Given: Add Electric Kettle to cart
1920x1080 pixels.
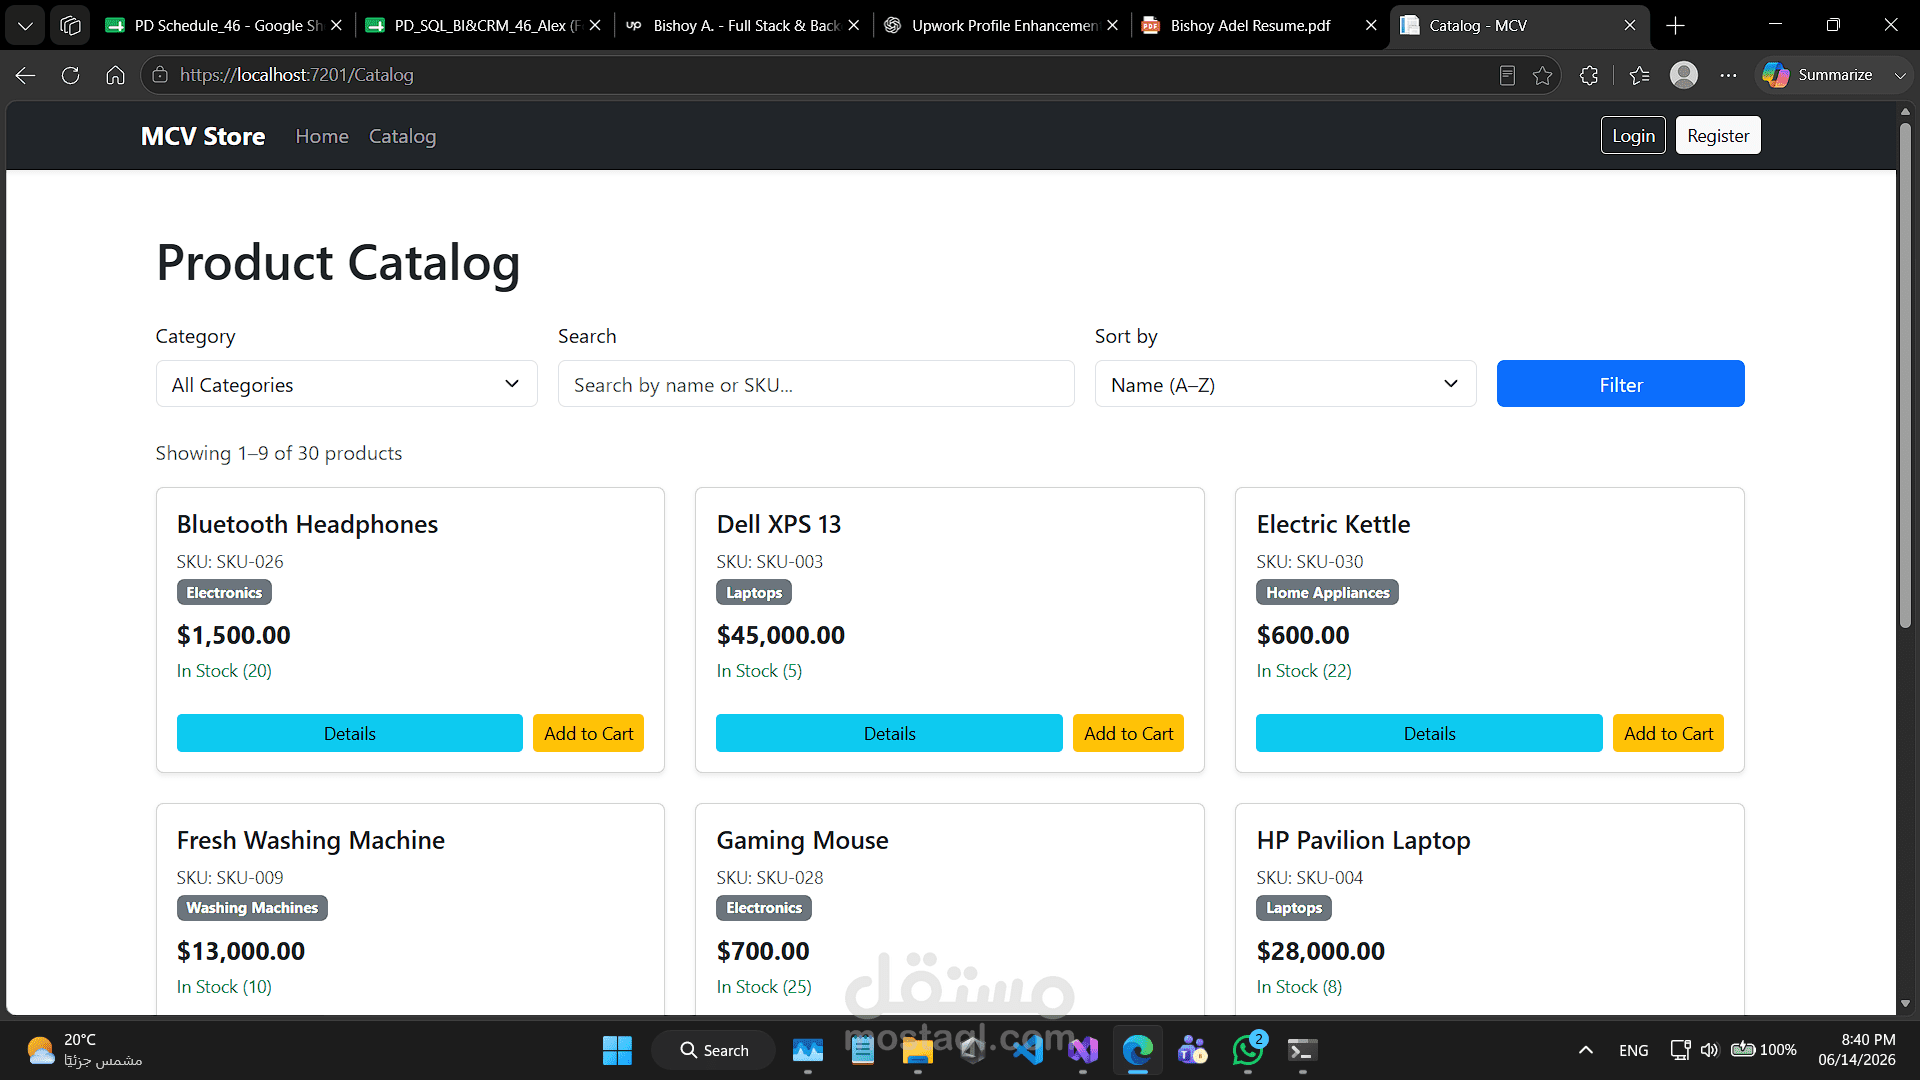Looking at the screenshot, I should (1668, 733).
